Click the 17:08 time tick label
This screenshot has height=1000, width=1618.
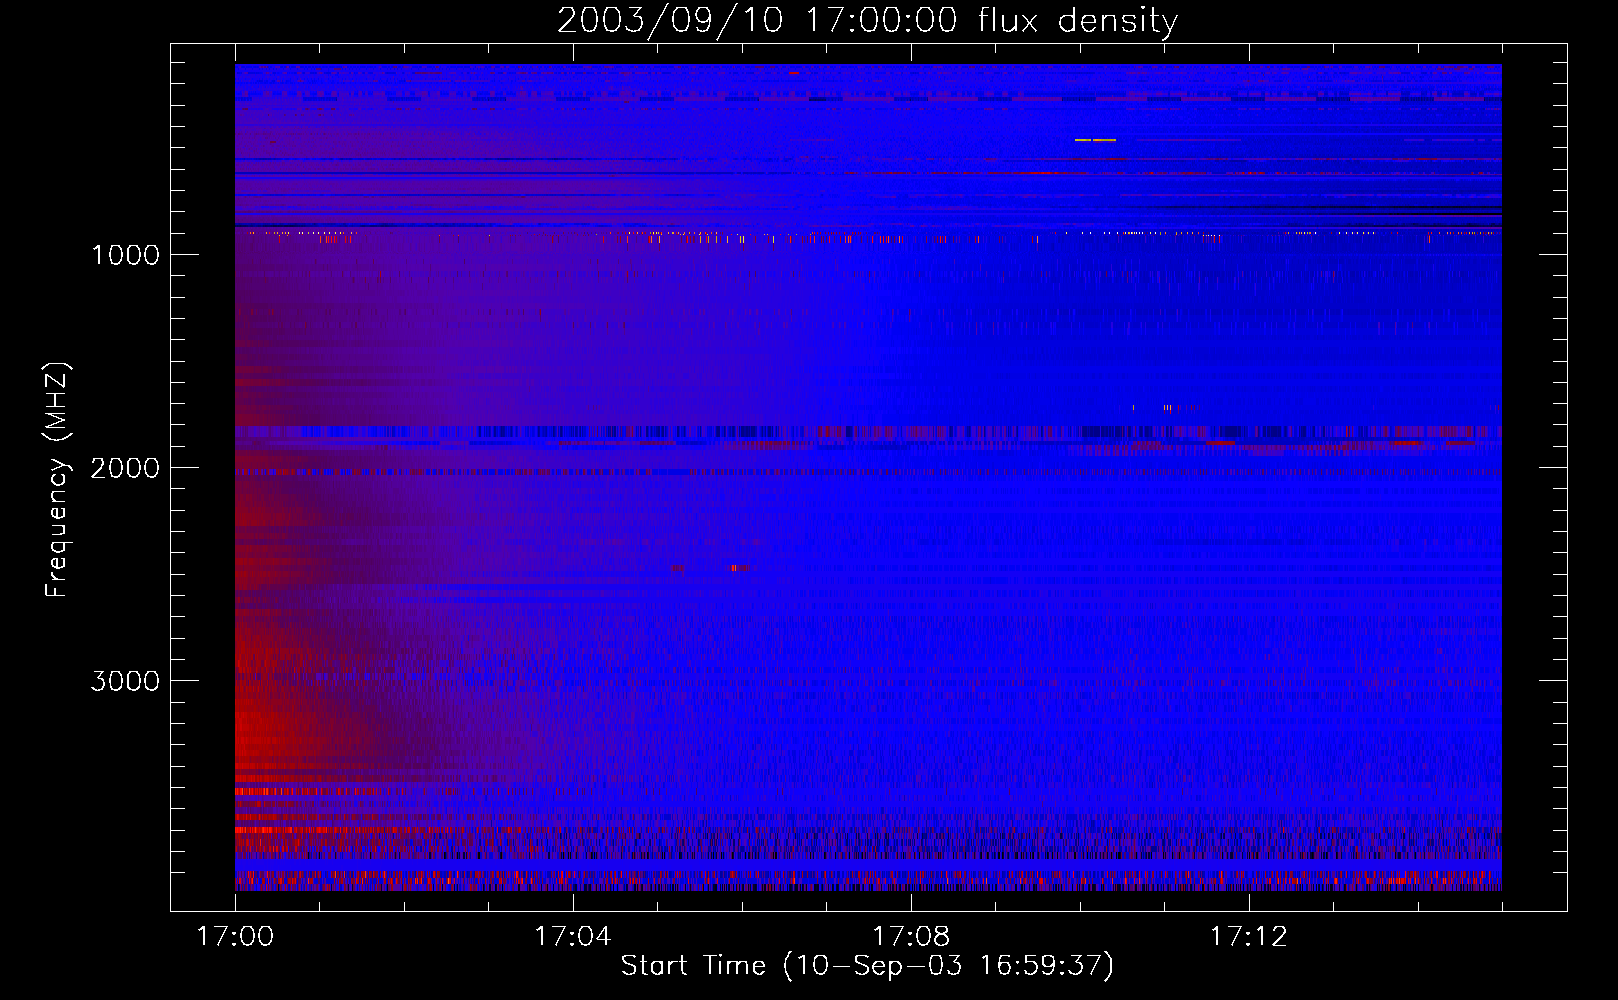(x=910, y=937)
